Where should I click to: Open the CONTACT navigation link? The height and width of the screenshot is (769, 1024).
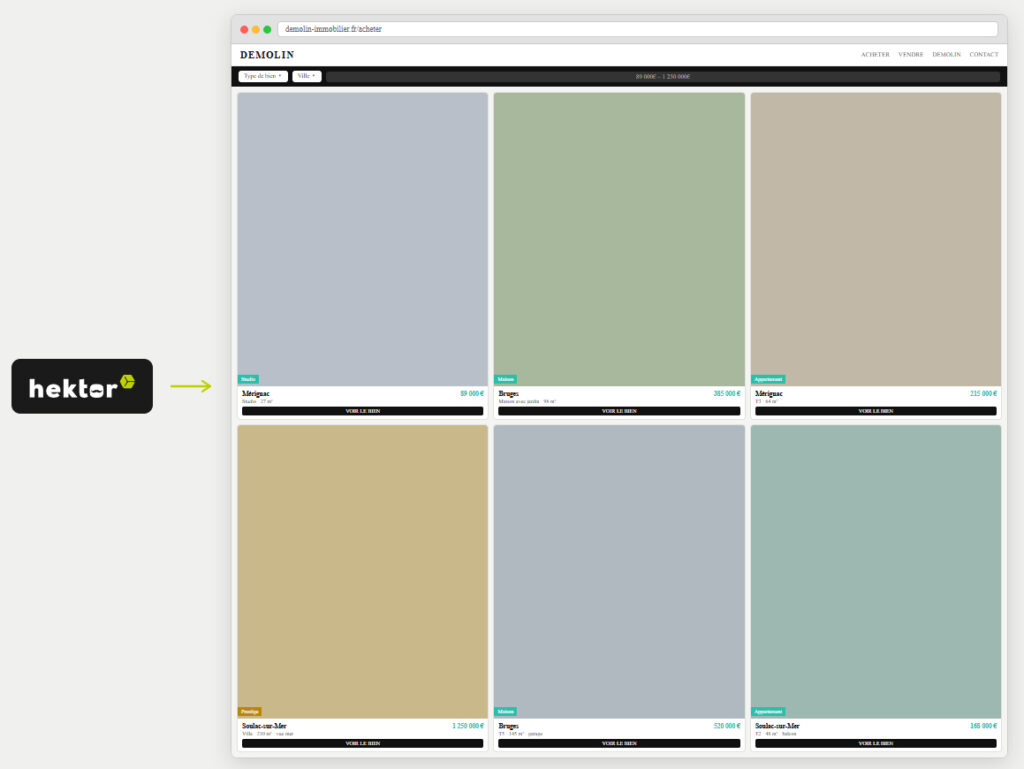[983, 55]
